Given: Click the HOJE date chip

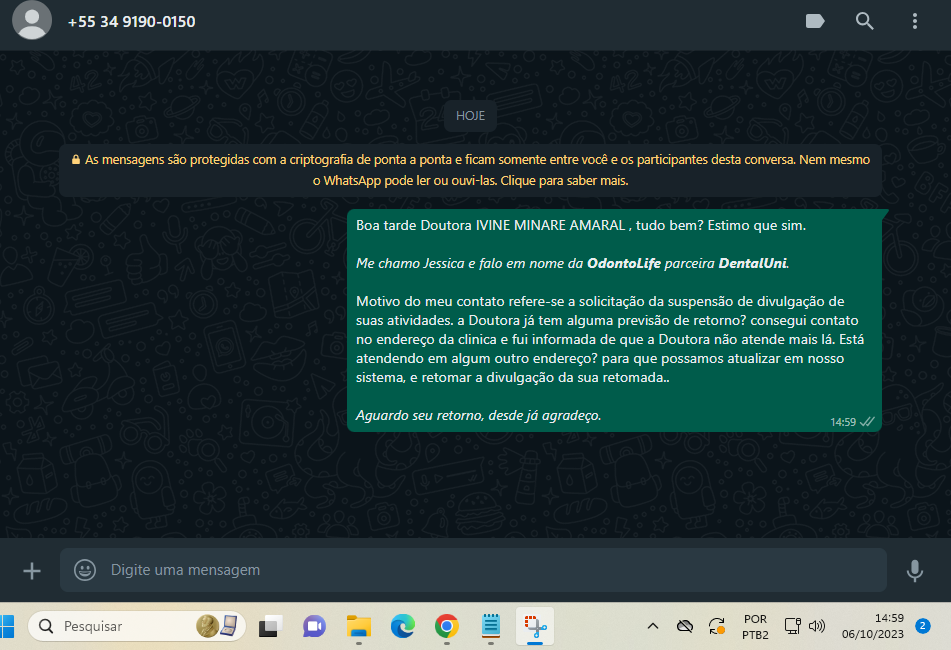Looking at the screenshot, I should coord(471,116).
